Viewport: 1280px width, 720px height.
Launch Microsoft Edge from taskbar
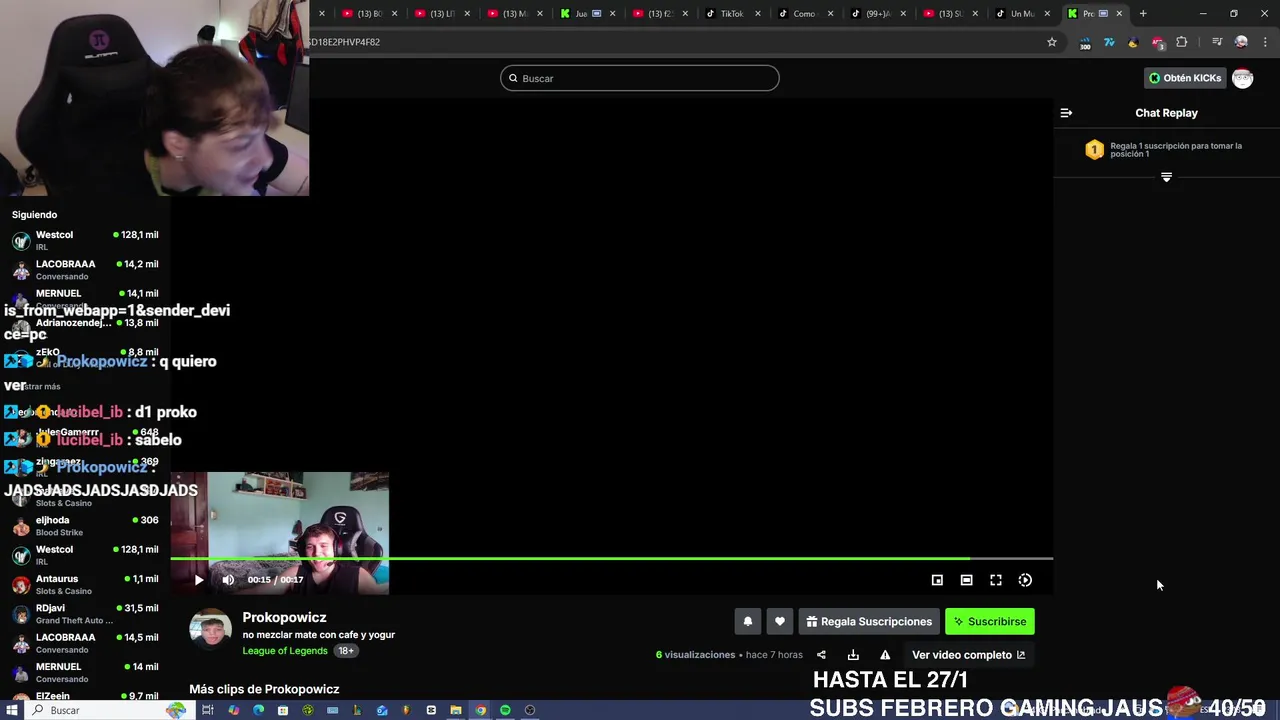click(x=258, y=710)
